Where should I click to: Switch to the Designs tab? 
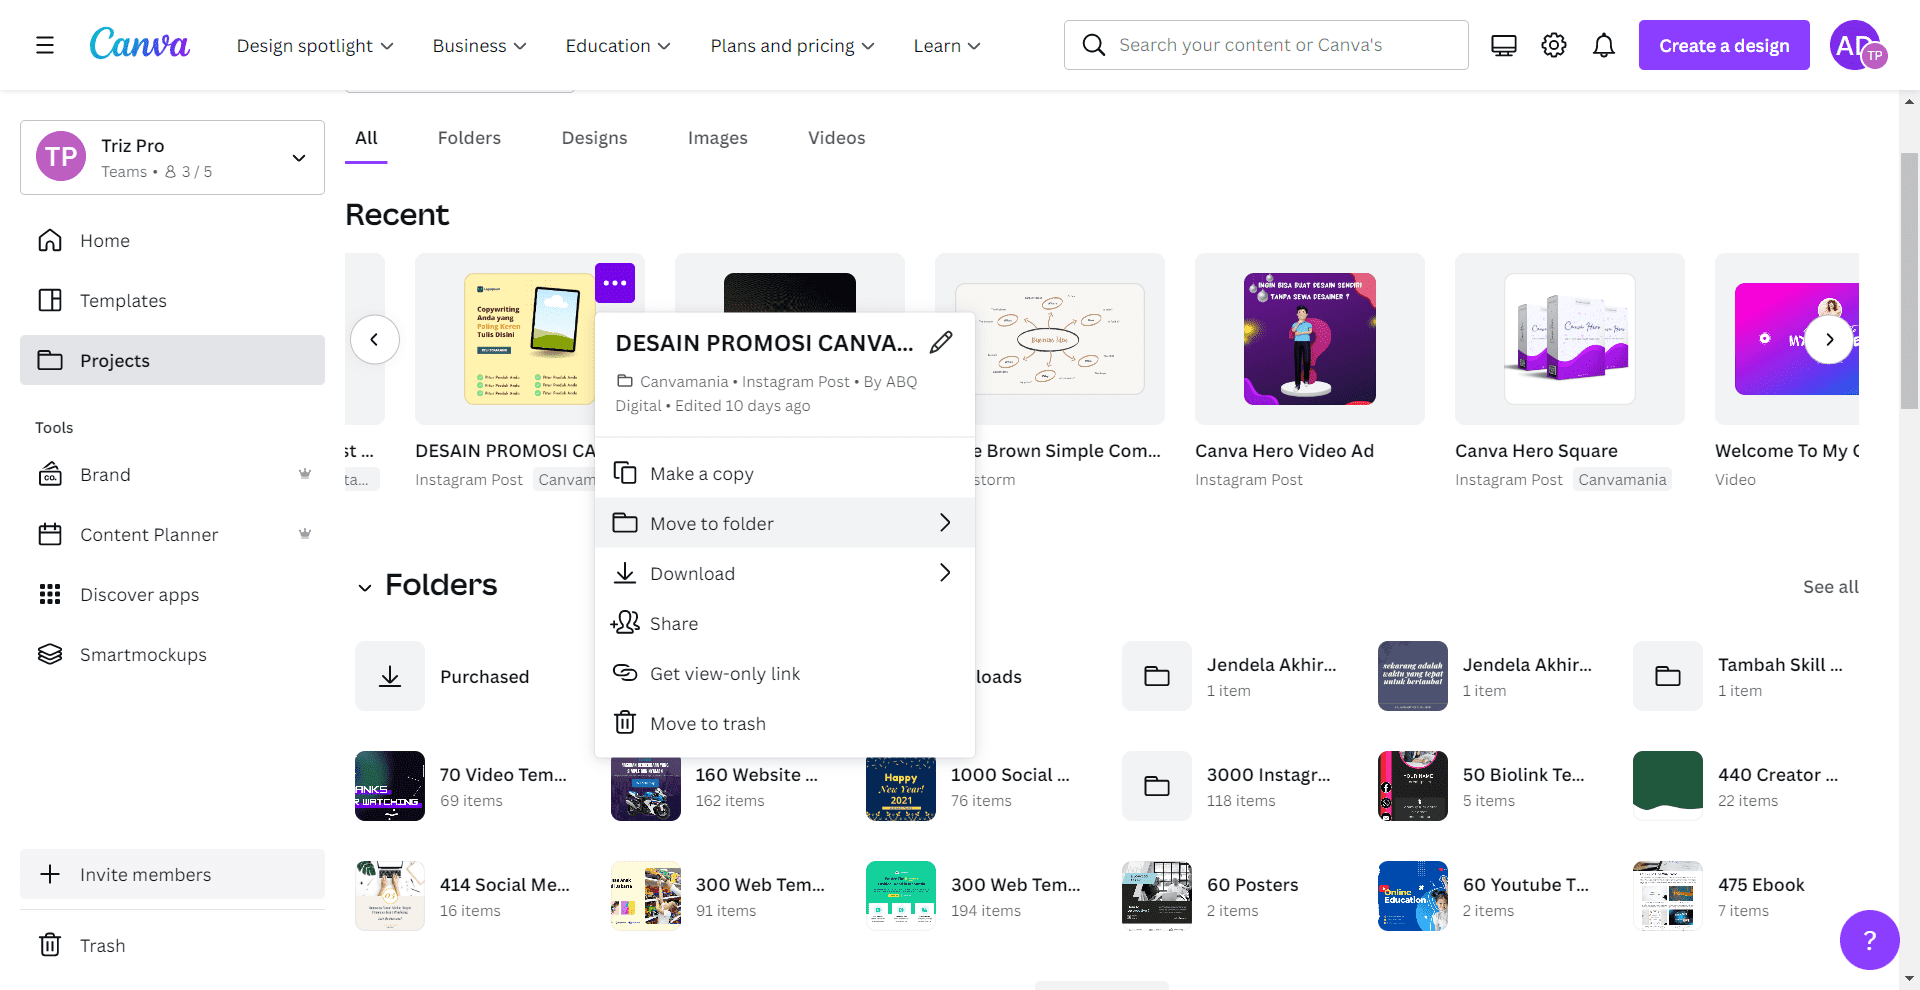point(594,138)
